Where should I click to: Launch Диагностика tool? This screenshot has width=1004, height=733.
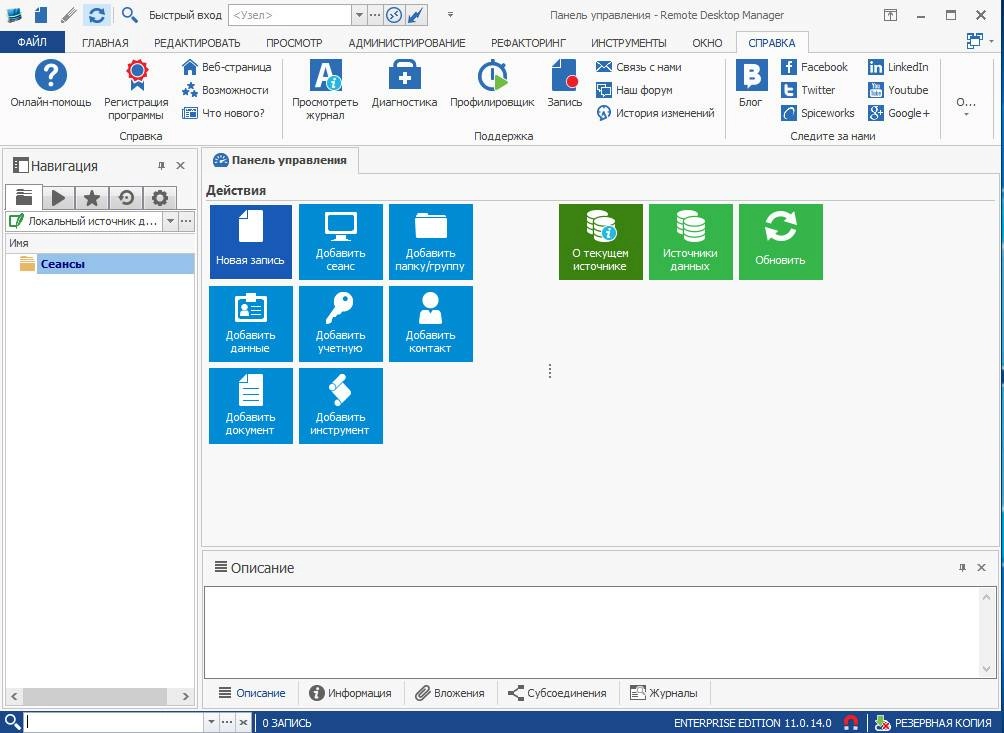pos(404,84)
